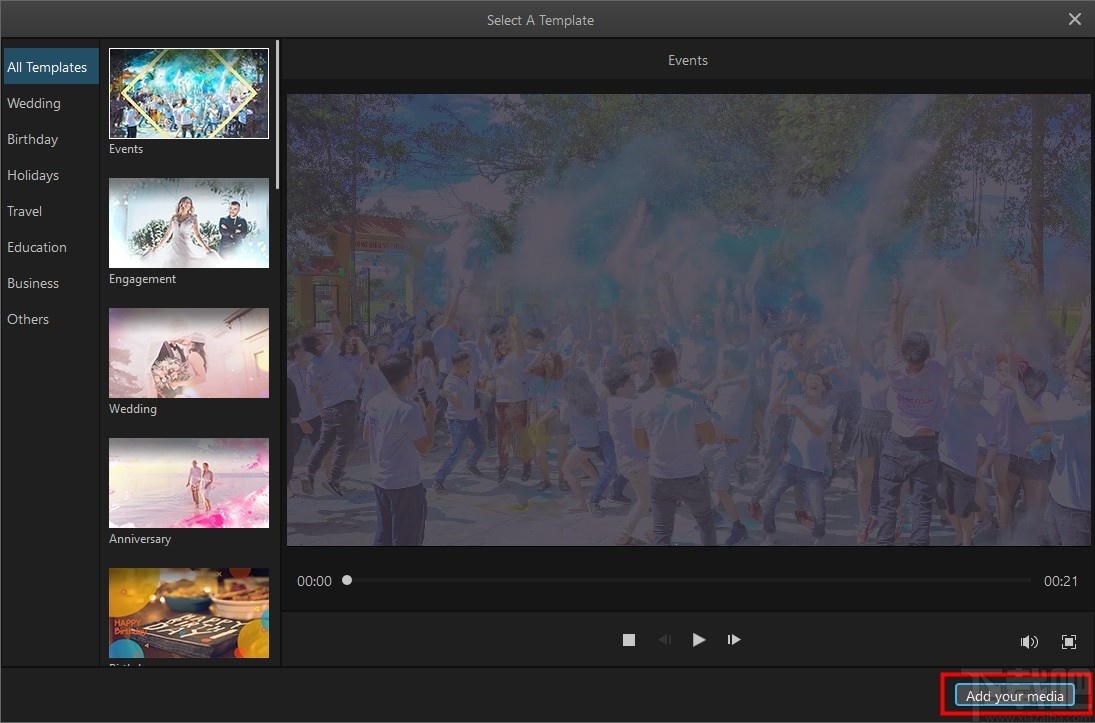Click the Add your media button
The image size is (1095, 723).
tap(1014, 696)
